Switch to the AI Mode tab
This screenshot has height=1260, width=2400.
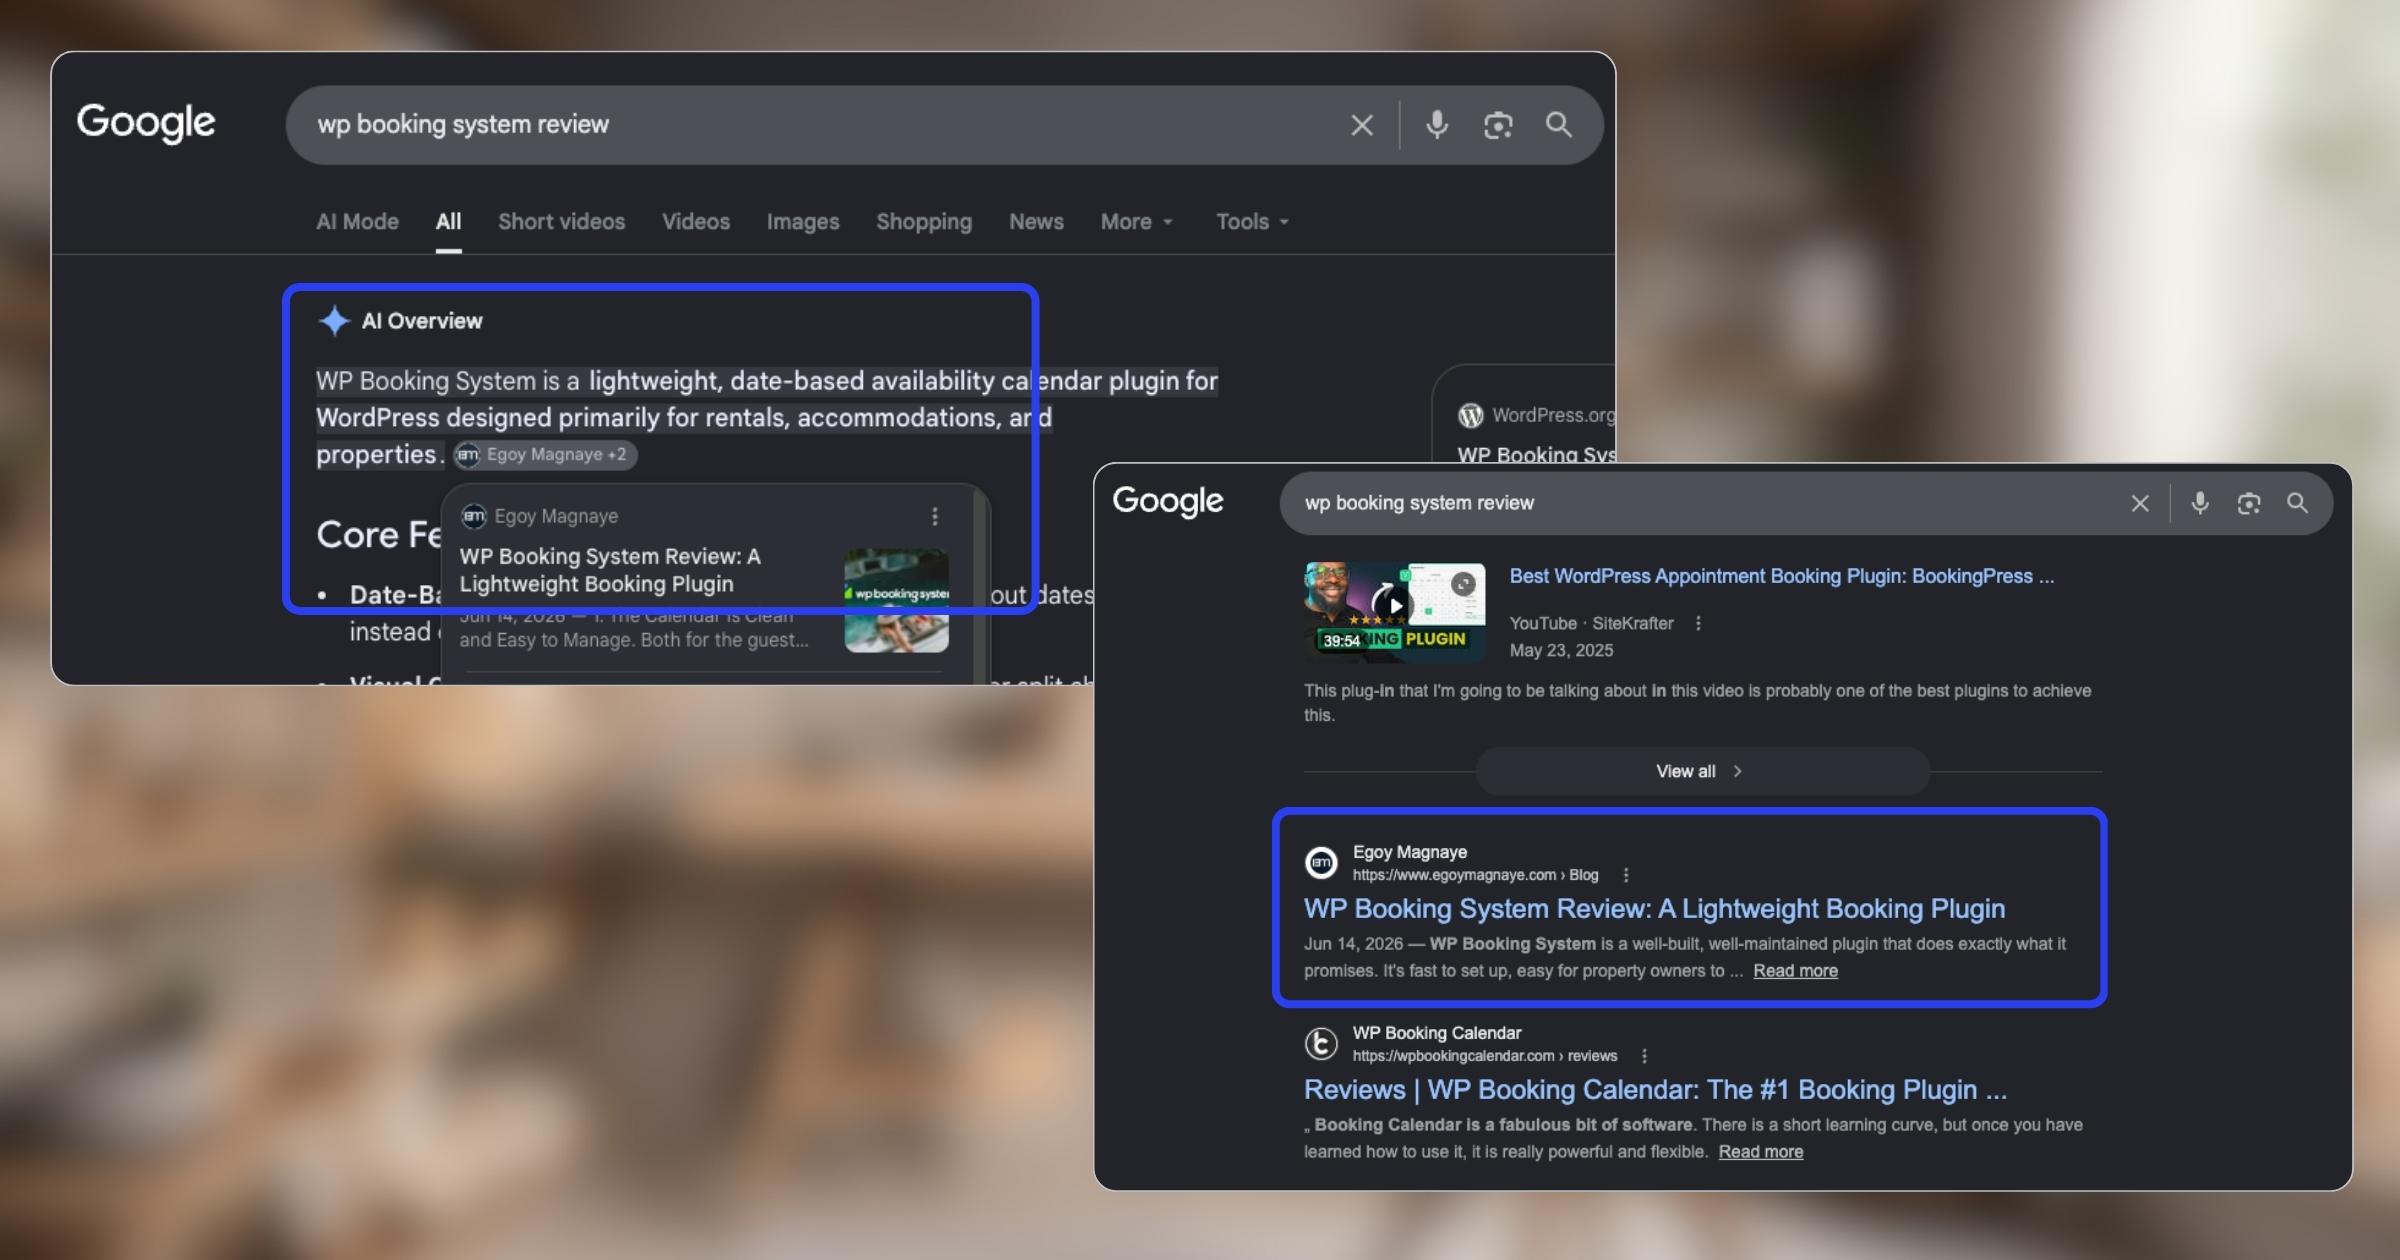[x=357, y=221]
